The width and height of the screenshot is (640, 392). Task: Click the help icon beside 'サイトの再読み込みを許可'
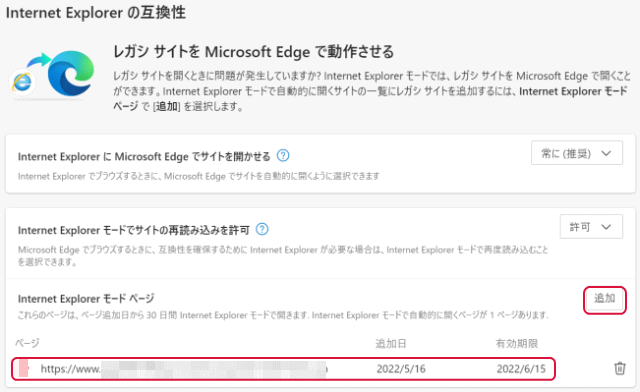(x=262, y=229)
